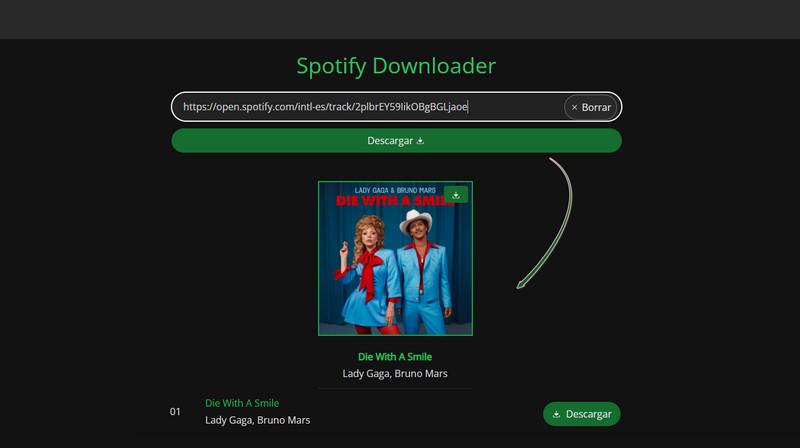Click the wide green Descargar button
800x448 pixels.
tap(396, 140)
